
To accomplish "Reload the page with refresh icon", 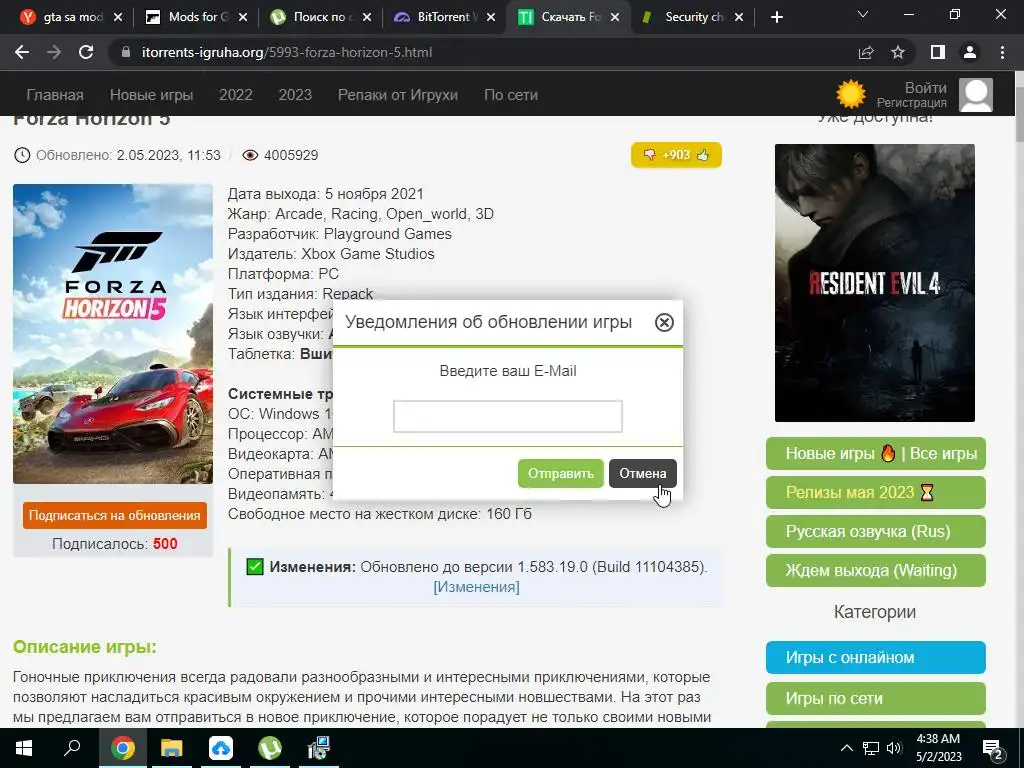I will coord(86,52).
